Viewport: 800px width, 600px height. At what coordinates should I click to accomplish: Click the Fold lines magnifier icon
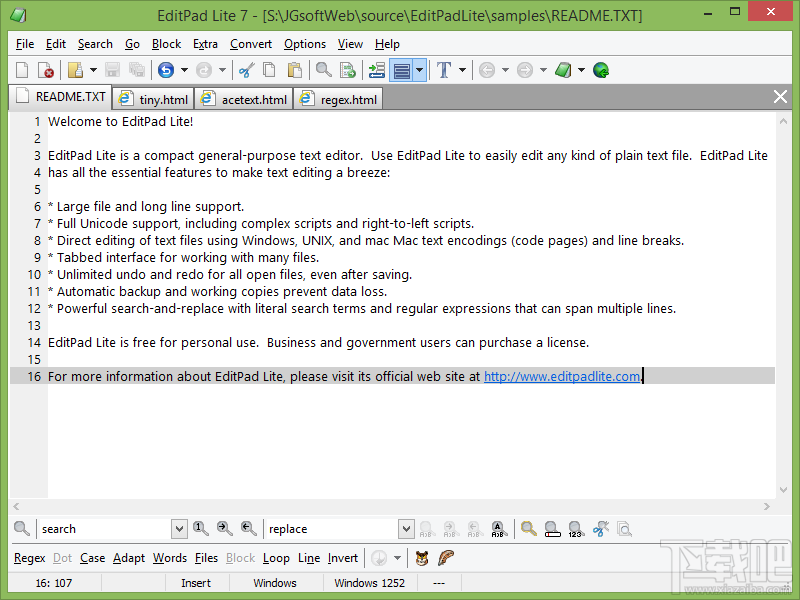coord(552,529)
